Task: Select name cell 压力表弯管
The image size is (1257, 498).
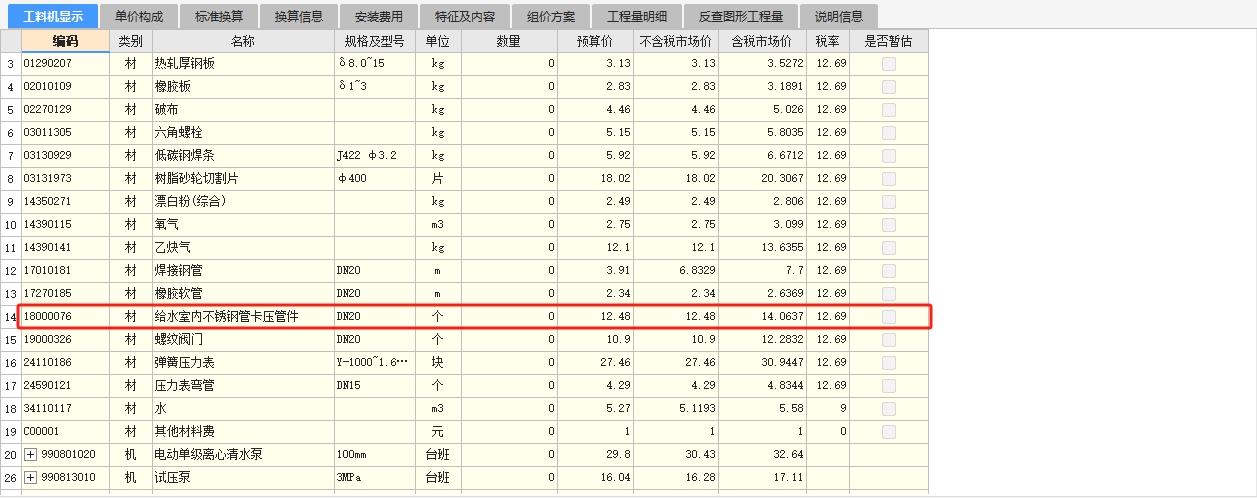Action: (243, 385)
